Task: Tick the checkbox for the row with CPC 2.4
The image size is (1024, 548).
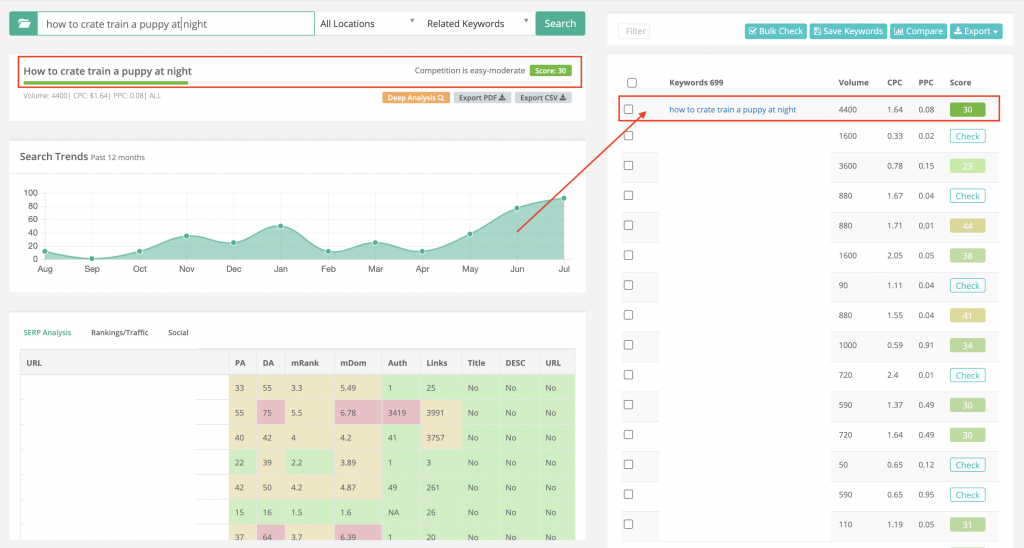Action: pos(628,375)
